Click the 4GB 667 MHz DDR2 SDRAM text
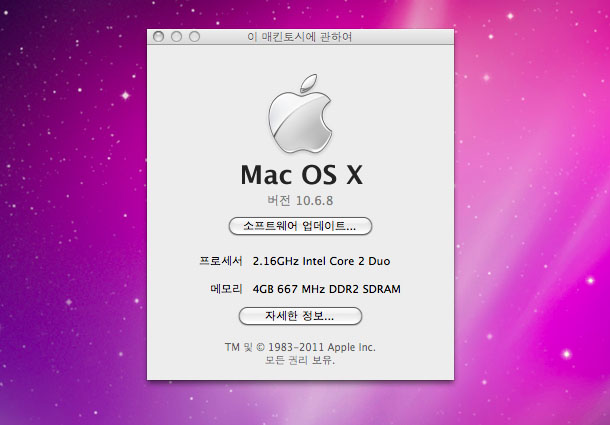Image resolution: width=610 pixels, height=425 pixels. tap(333, 290)
